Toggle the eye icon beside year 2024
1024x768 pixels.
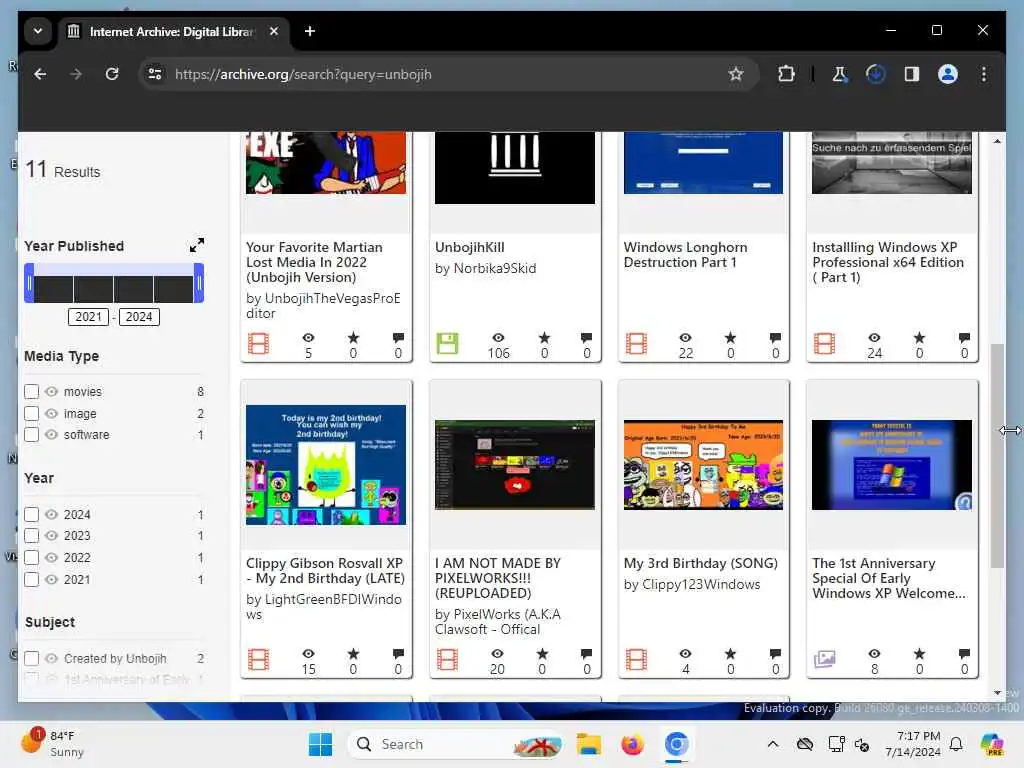point(52,515)
